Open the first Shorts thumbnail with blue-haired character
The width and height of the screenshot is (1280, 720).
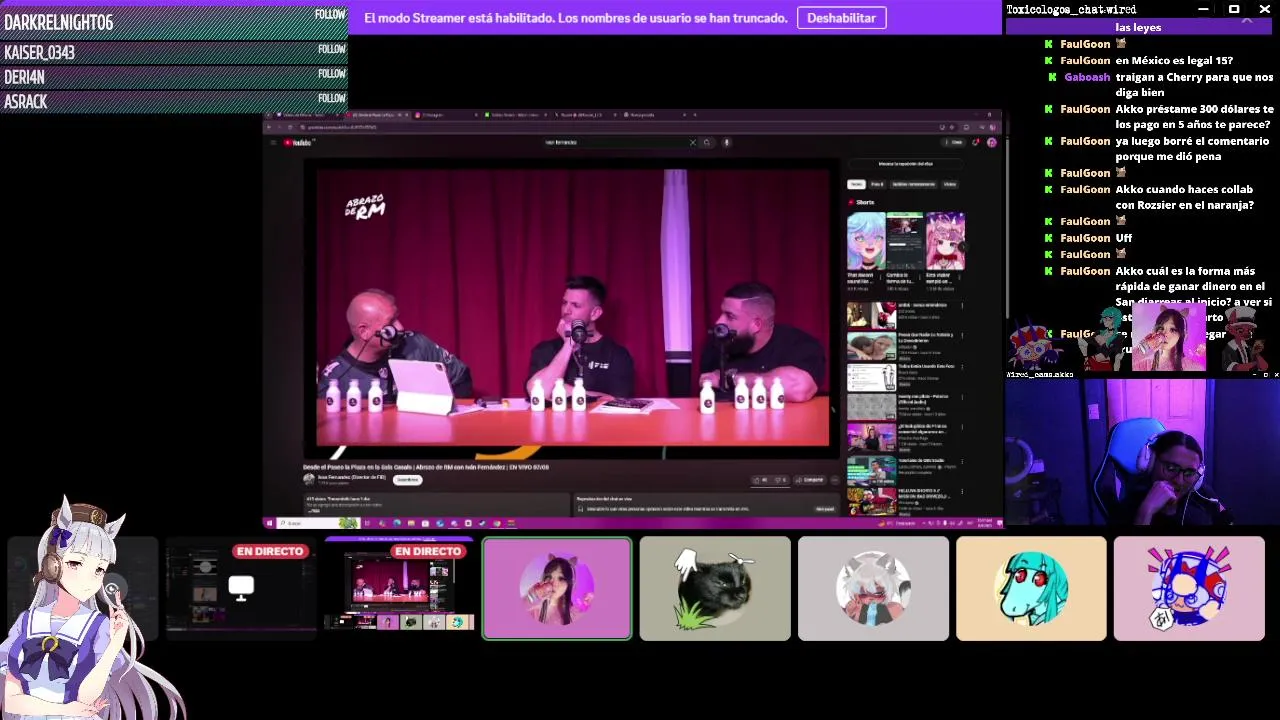pos(866,241)
